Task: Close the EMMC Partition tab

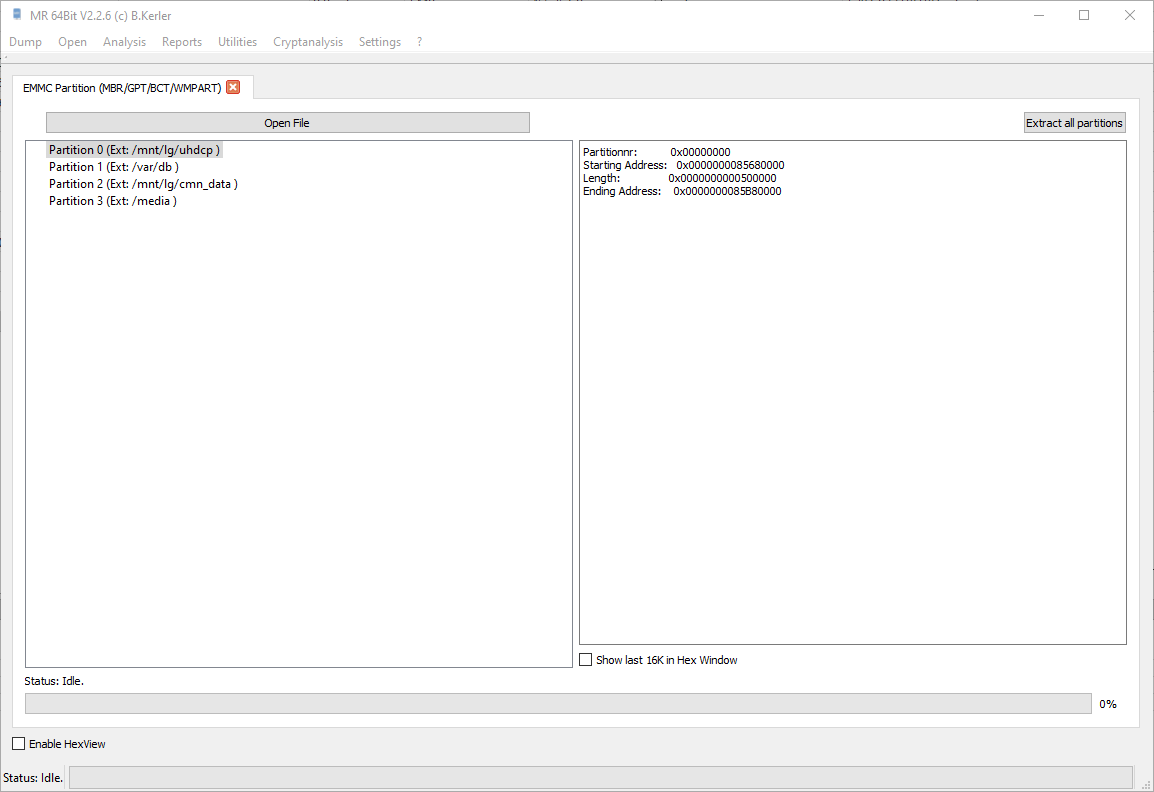Action: point(233,87)
